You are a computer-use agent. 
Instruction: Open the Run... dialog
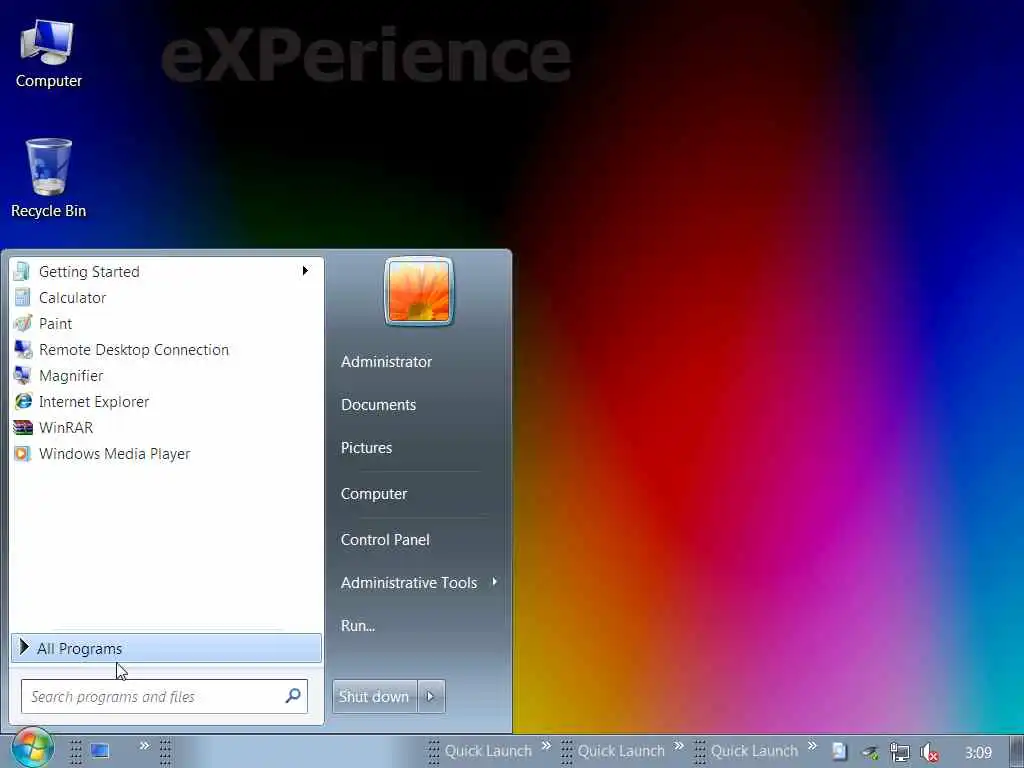(x=358, y=626)
